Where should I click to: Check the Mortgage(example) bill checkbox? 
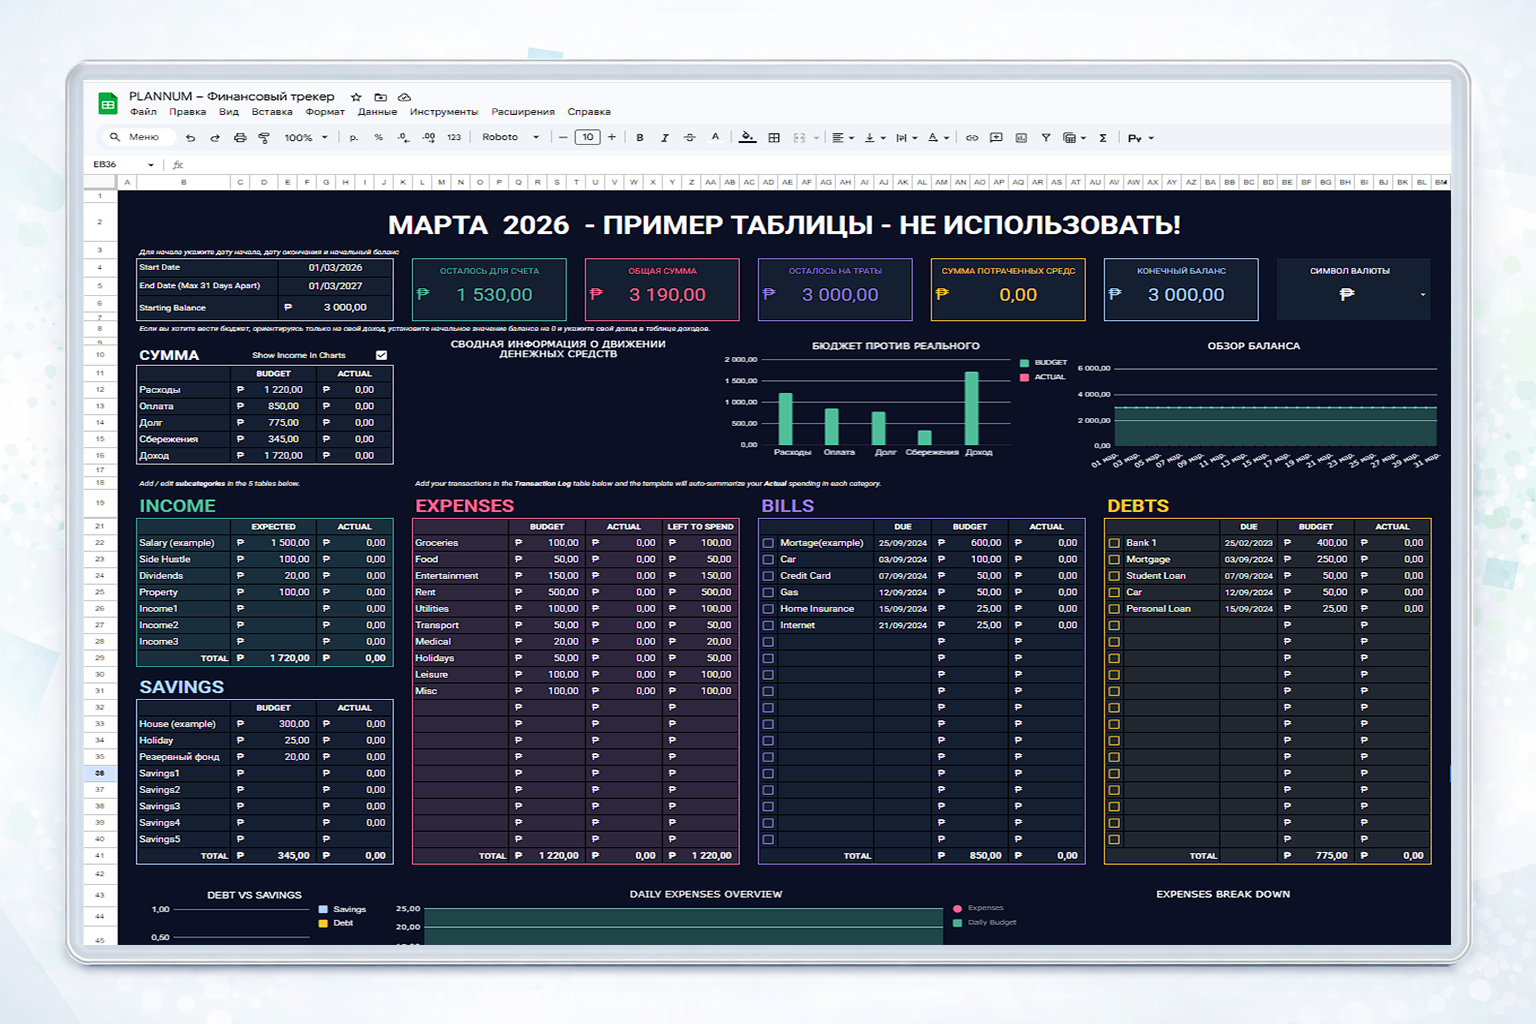point(768,543)
